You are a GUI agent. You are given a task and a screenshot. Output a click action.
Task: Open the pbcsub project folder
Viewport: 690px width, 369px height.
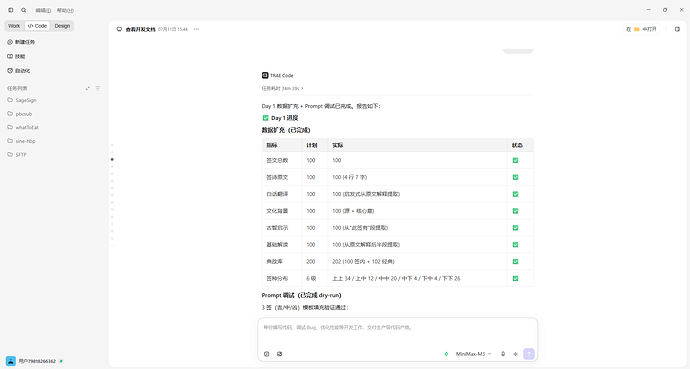pos(20,114)
